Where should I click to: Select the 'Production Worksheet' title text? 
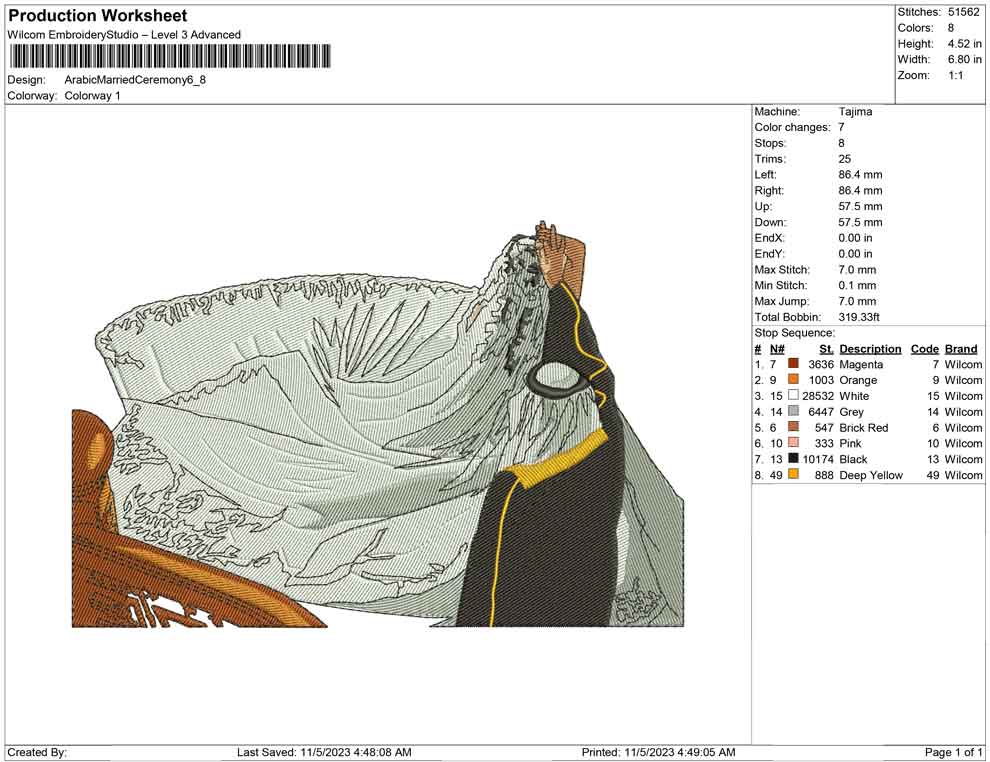pos(98,16)
